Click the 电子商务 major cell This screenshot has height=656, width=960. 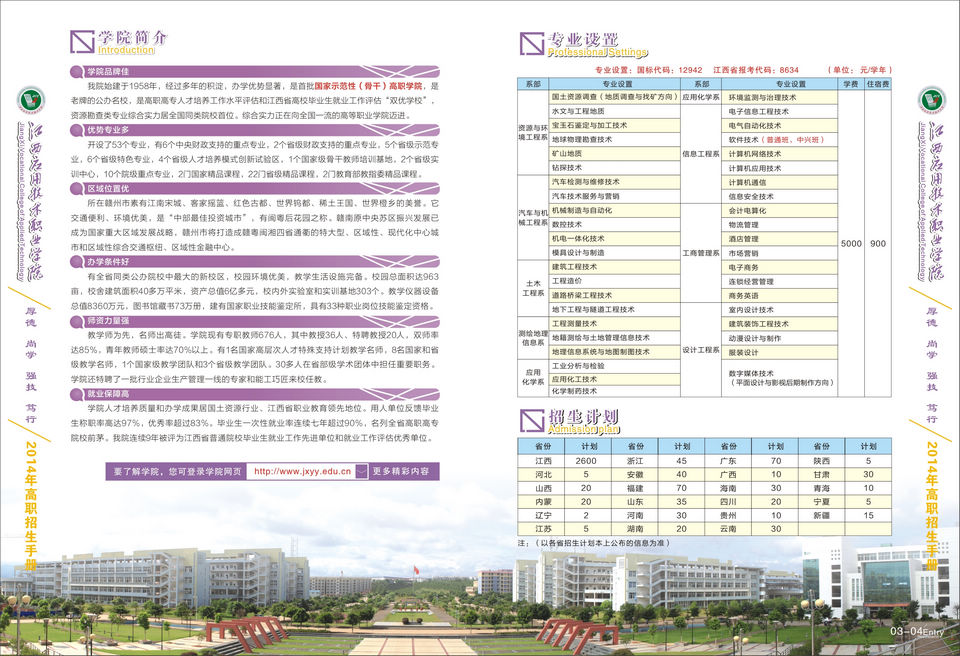(x=779, y=268)
